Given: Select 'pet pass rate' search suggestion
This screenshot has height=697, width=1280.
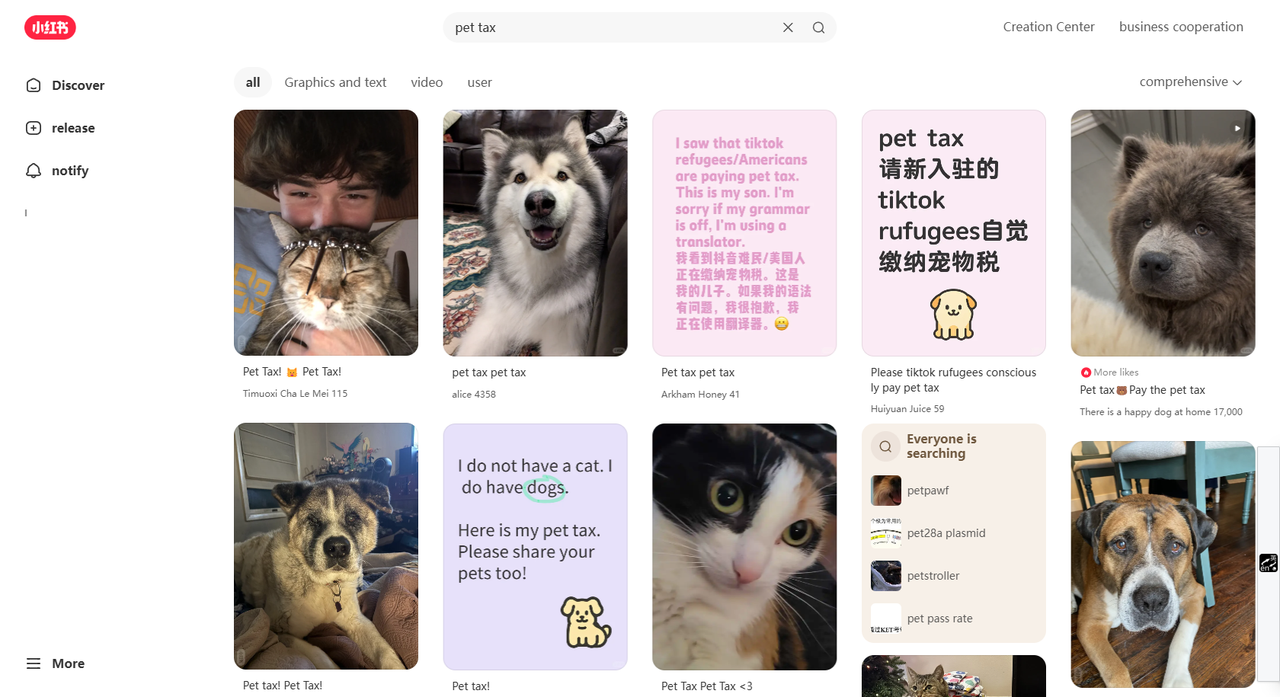Looking at the screenshot, I should (939, 619).
